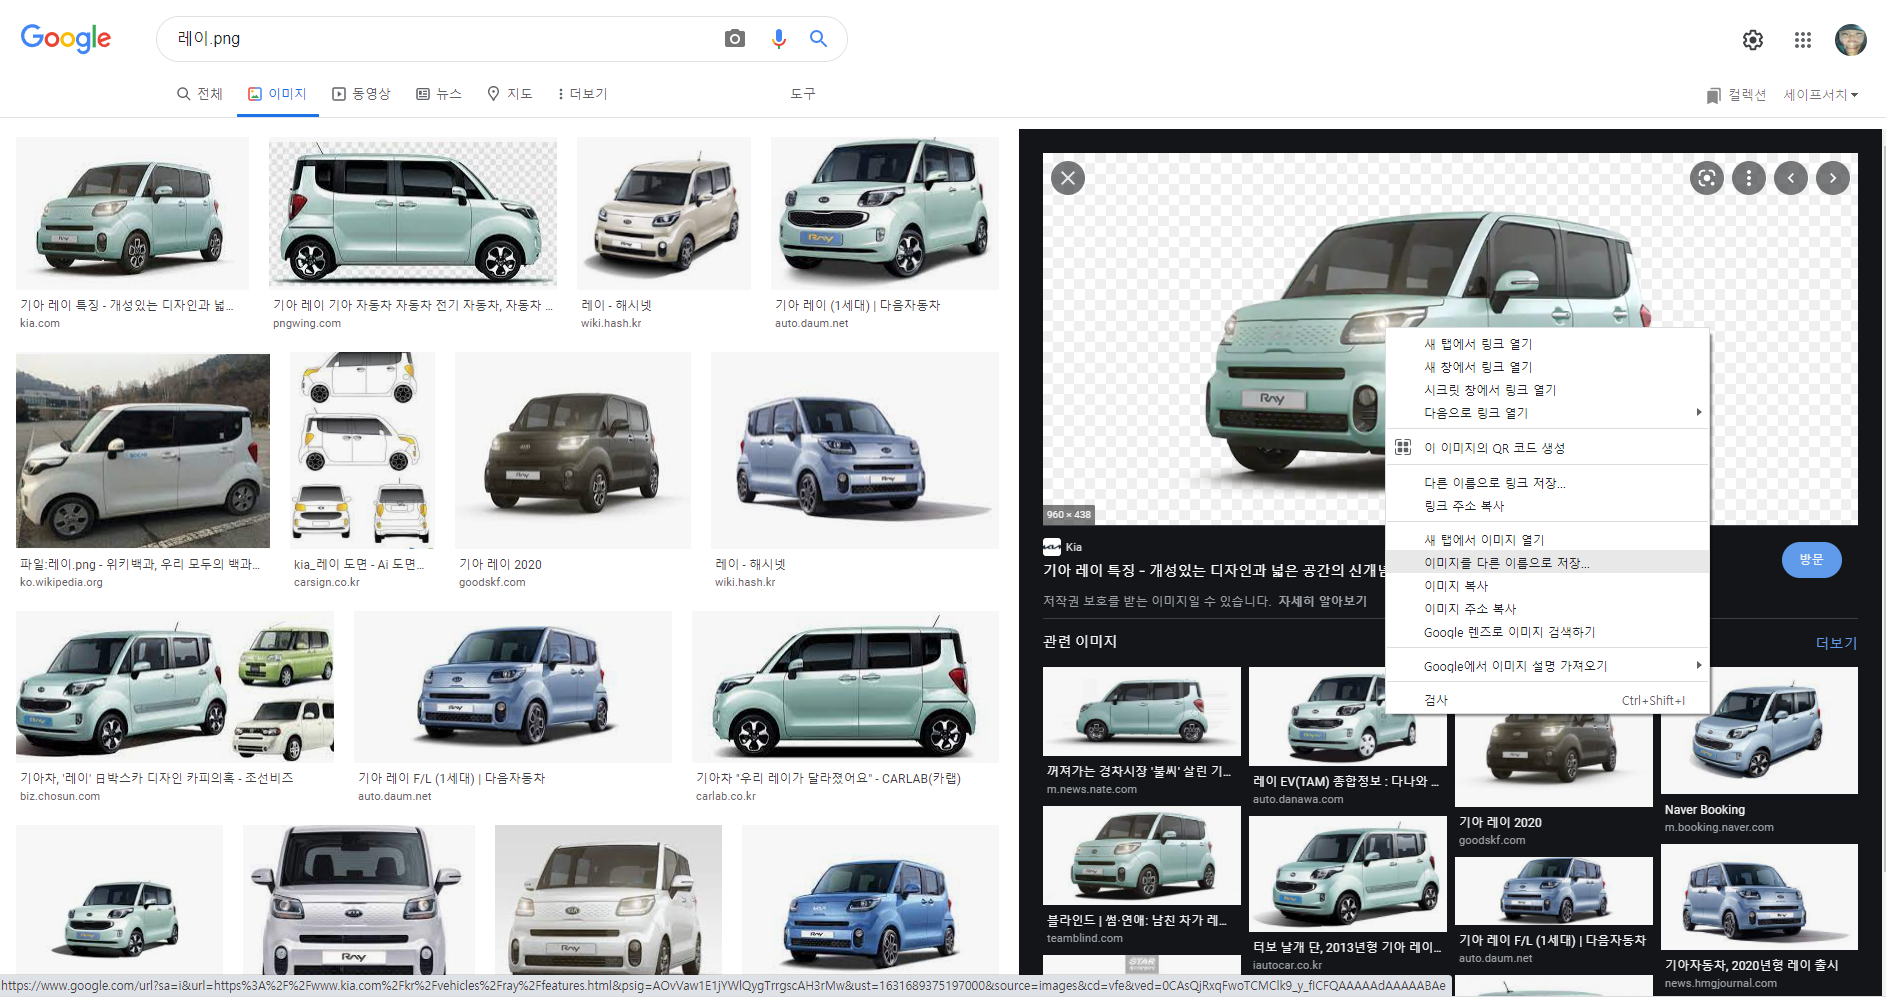Open related Naver Booking image
Viewport: 1886px width, 1000px height.
1759,731
